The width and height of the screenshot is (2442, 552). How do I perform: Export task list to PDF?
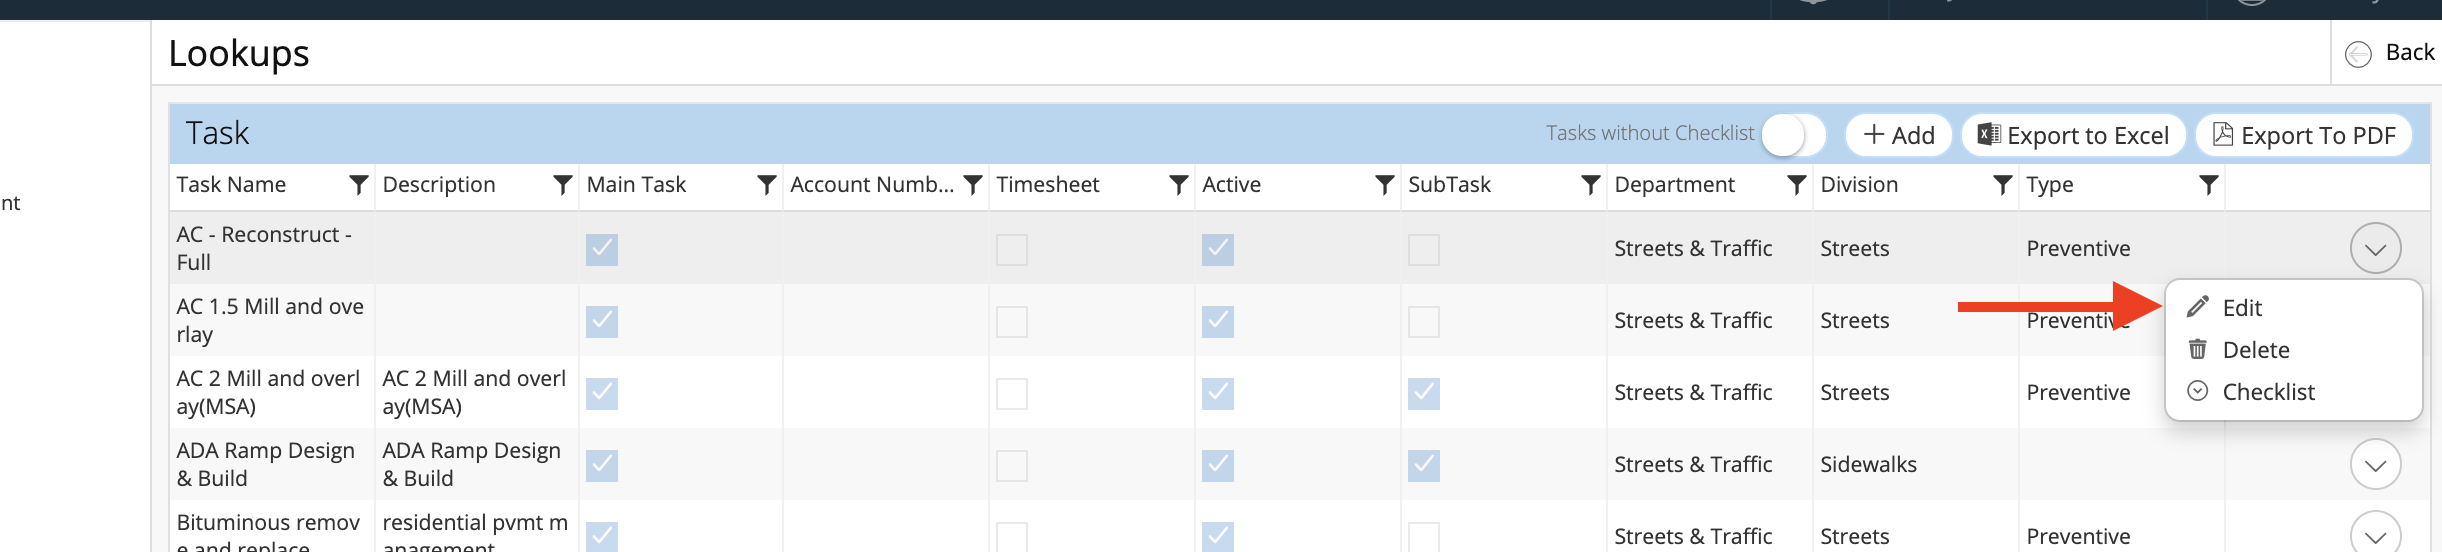click(2304, 135)
